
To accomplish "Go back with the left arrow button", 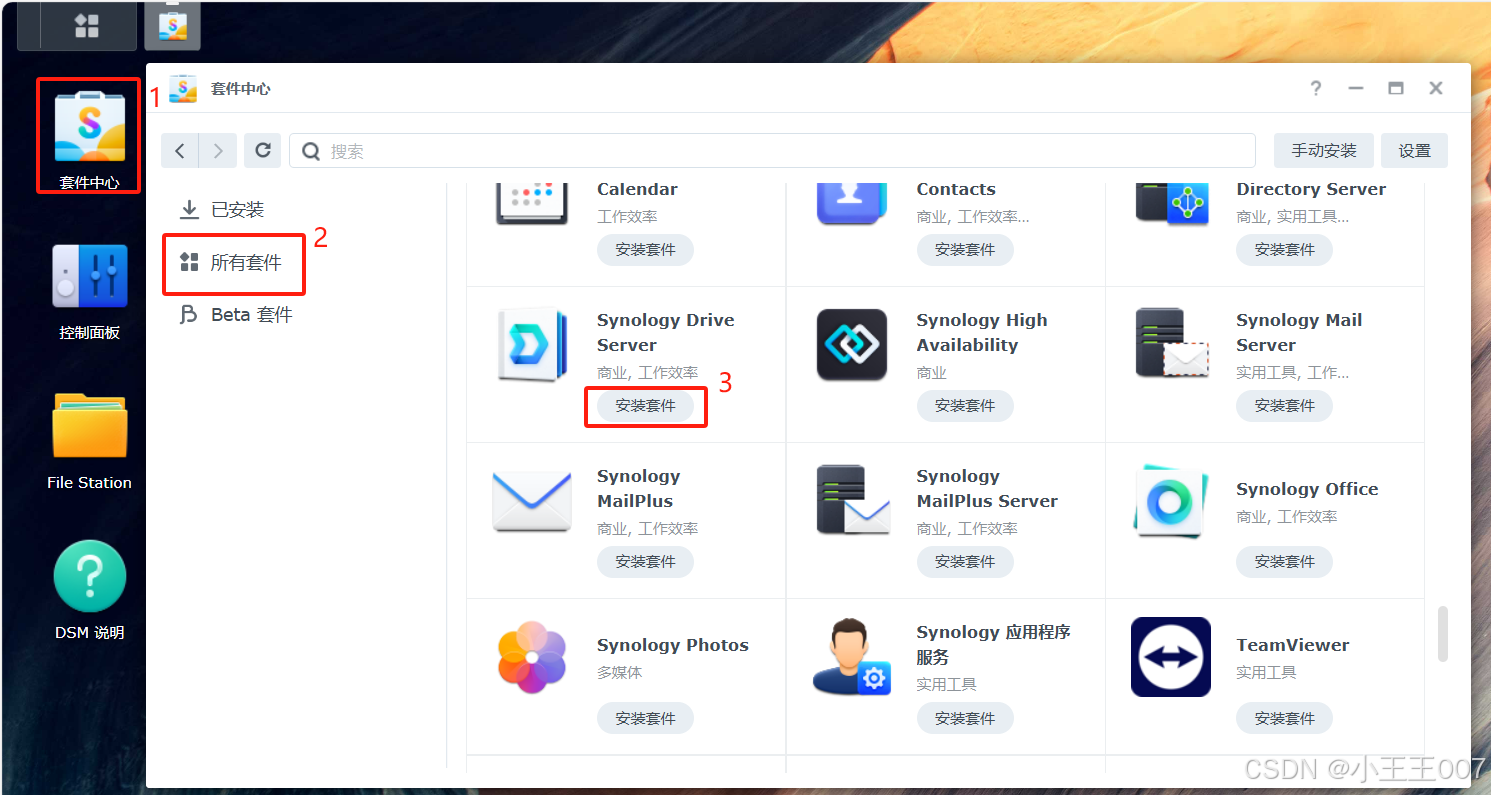I will click(x=180, y=151).
